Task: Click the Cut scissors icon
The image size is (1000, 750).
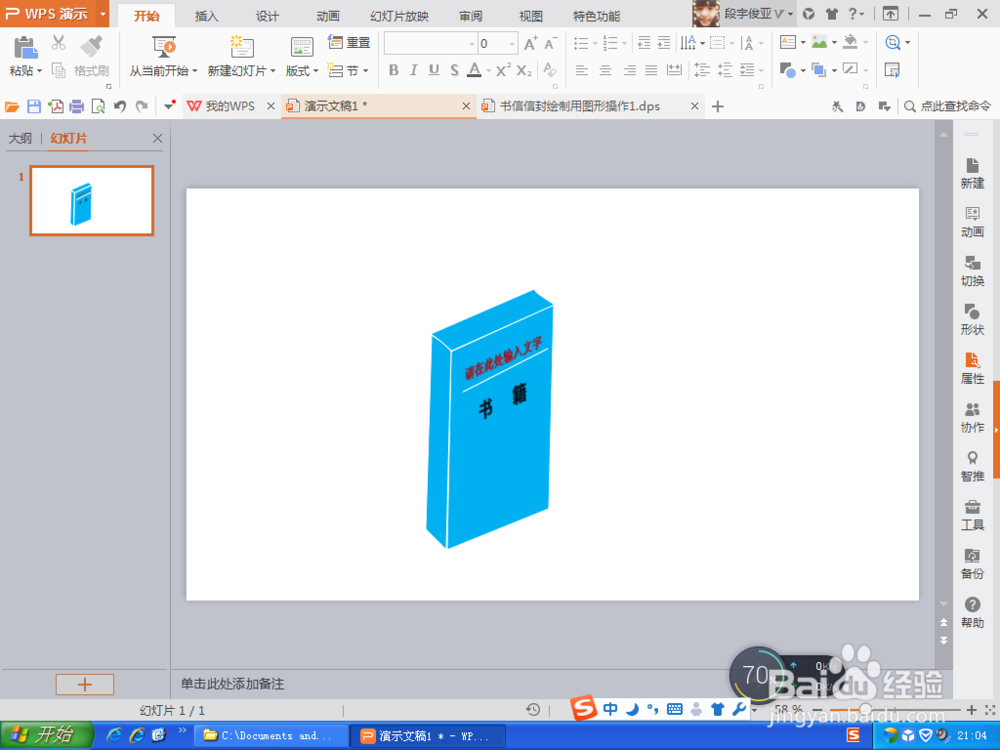Action: (58, 43)
